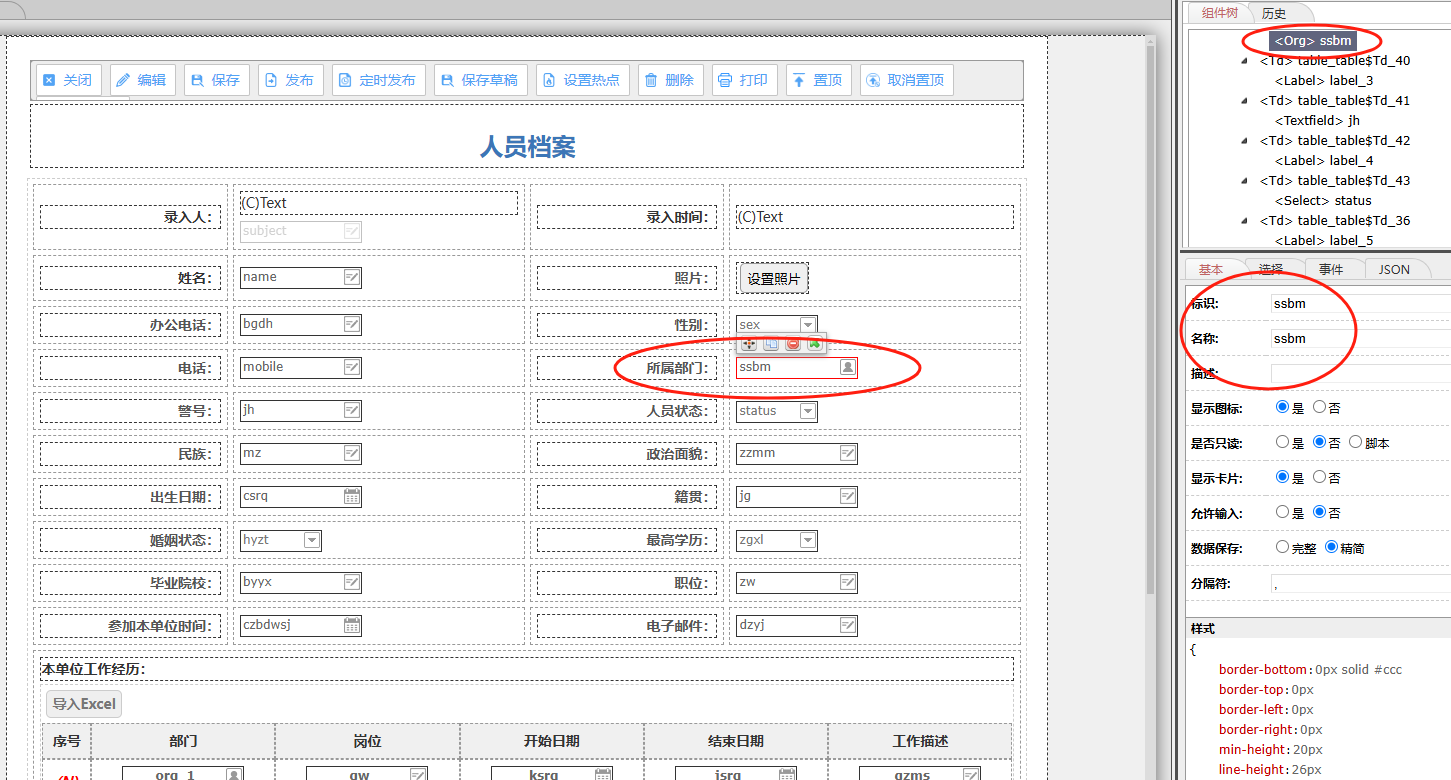Image resolution: width=1451 pixels, height=780 pixels.
Task: Click the edit icon in subject field
Action: [352, 231]
